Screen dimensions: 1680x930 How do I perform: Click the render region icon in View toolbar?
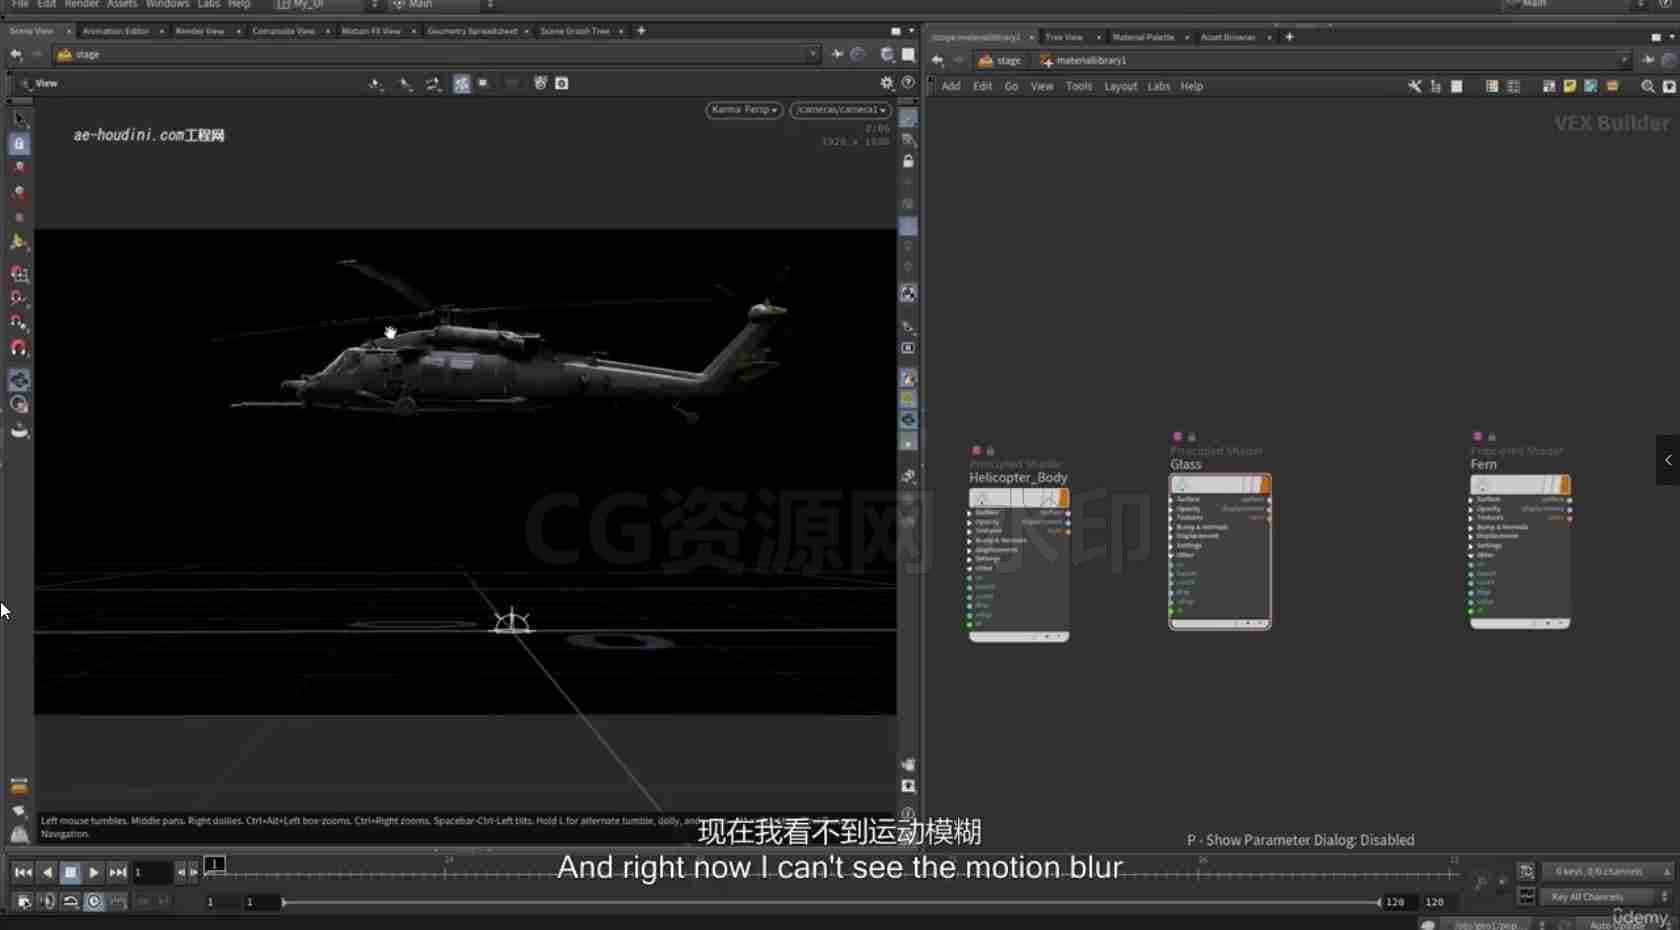(x=483, y=83)
